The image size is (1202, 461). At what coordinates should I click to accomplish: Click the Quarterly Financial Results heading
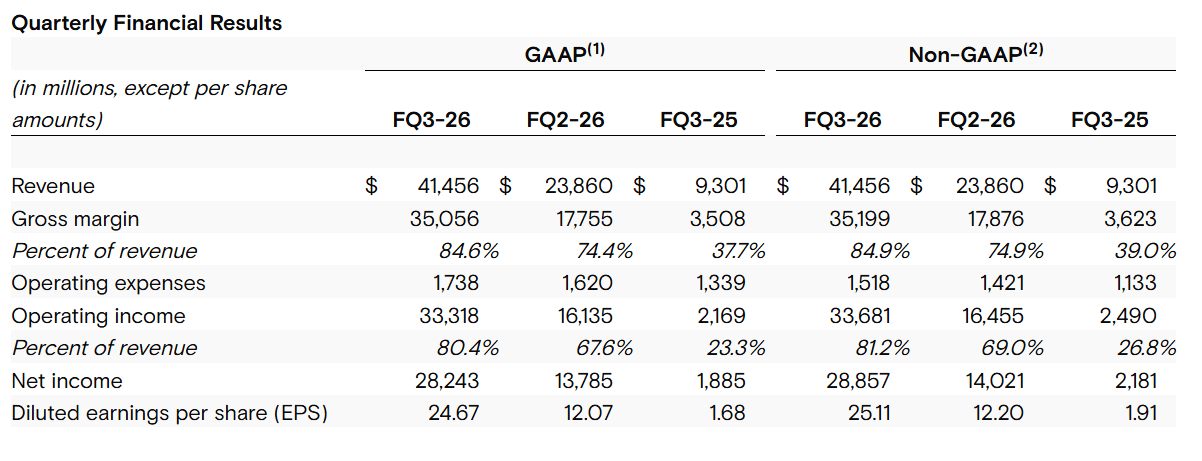tap(146, 23)
